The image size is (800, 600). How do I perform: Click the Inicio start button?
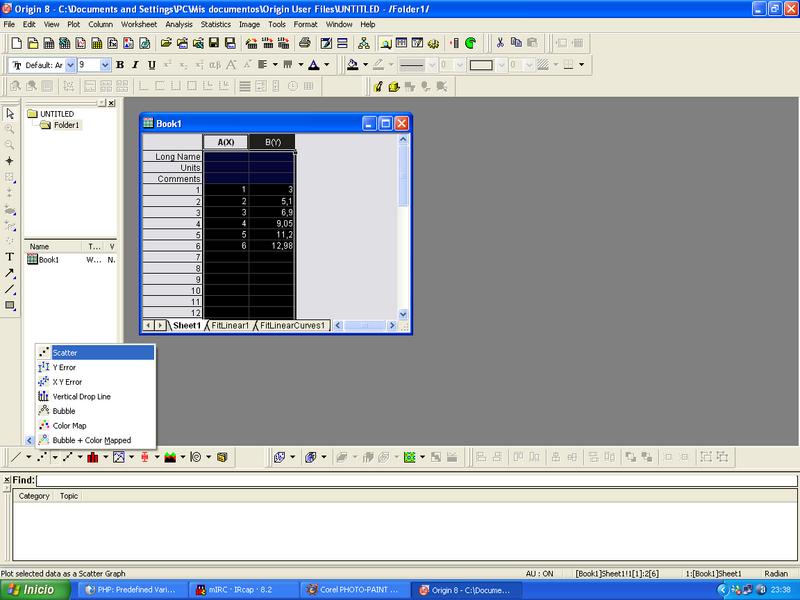click(36, 589)
